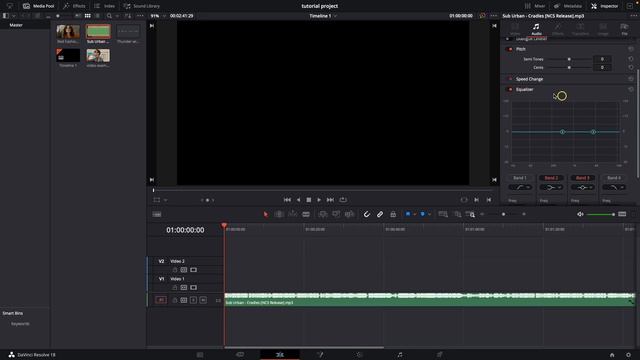Select the Sub Urban audio clip on timeline

pos(429,300)
